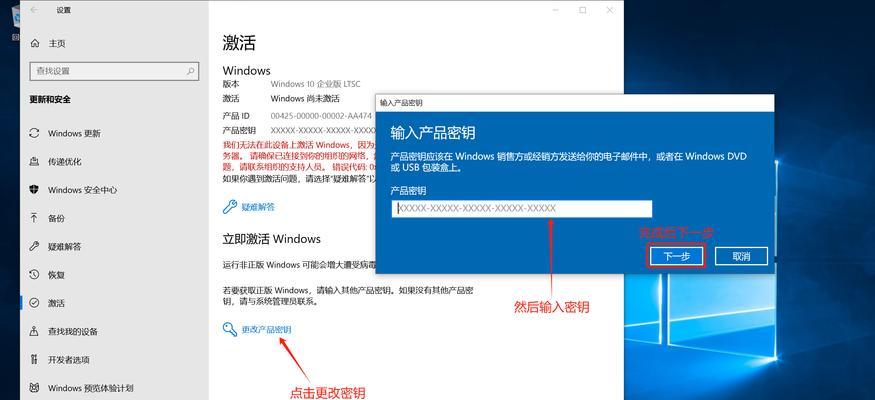Click the wrench icon next to 疑难解答 link
This screenshot has width=875, height=400.
click(x=229, y=207)
